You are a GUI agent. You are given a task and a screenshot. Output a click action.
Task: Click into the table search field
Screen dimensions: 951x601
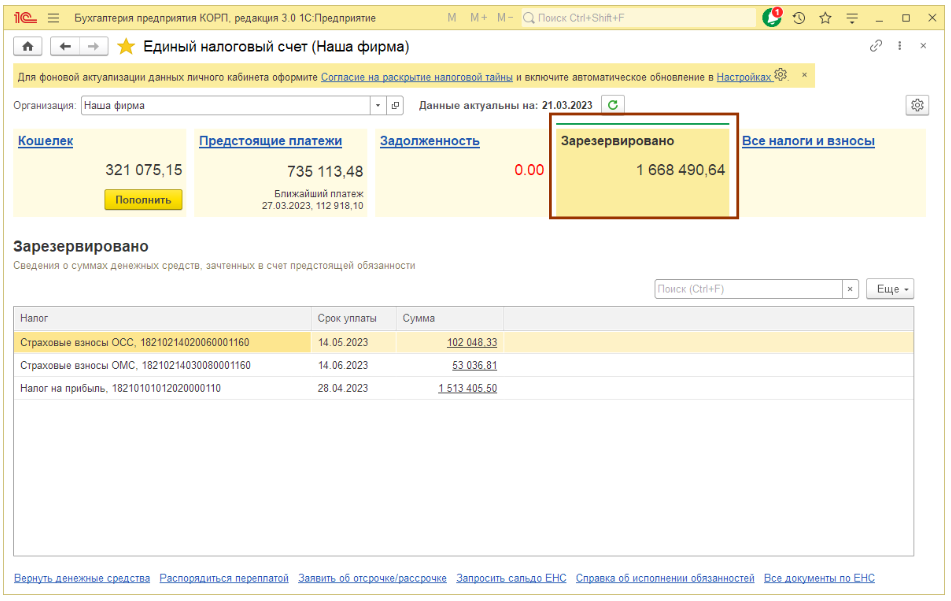click(x=748, y=289)
